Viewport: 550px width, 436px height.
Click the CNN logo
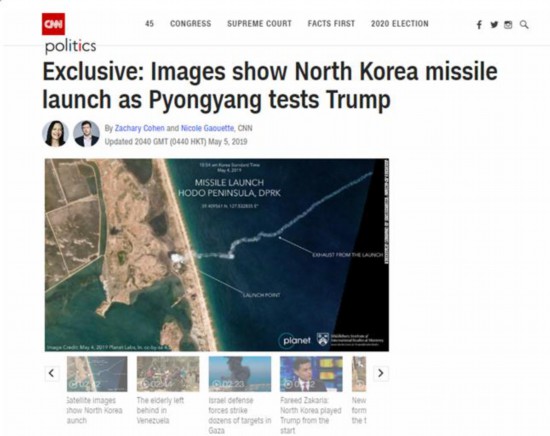[x=53, y=24]
